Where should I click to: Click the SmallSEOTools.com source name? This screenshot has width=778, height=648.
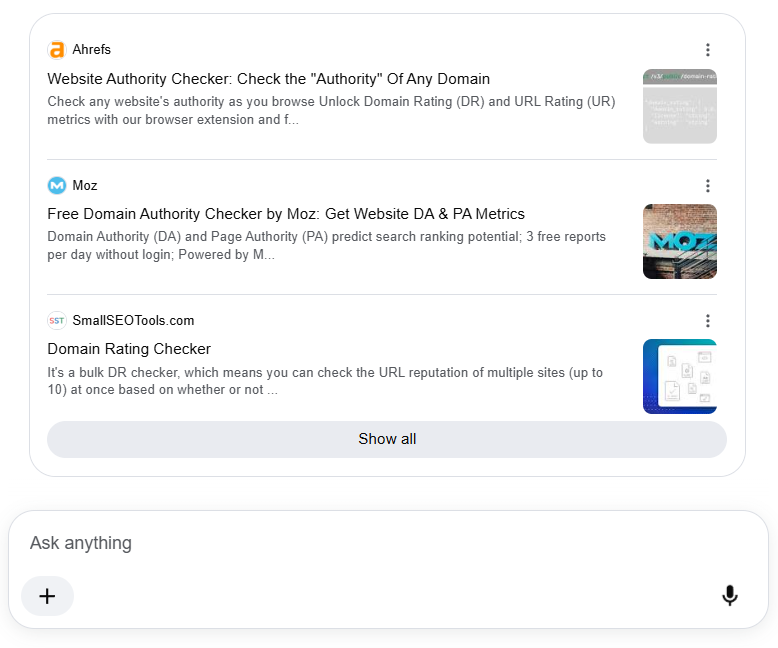click(133, 321)
